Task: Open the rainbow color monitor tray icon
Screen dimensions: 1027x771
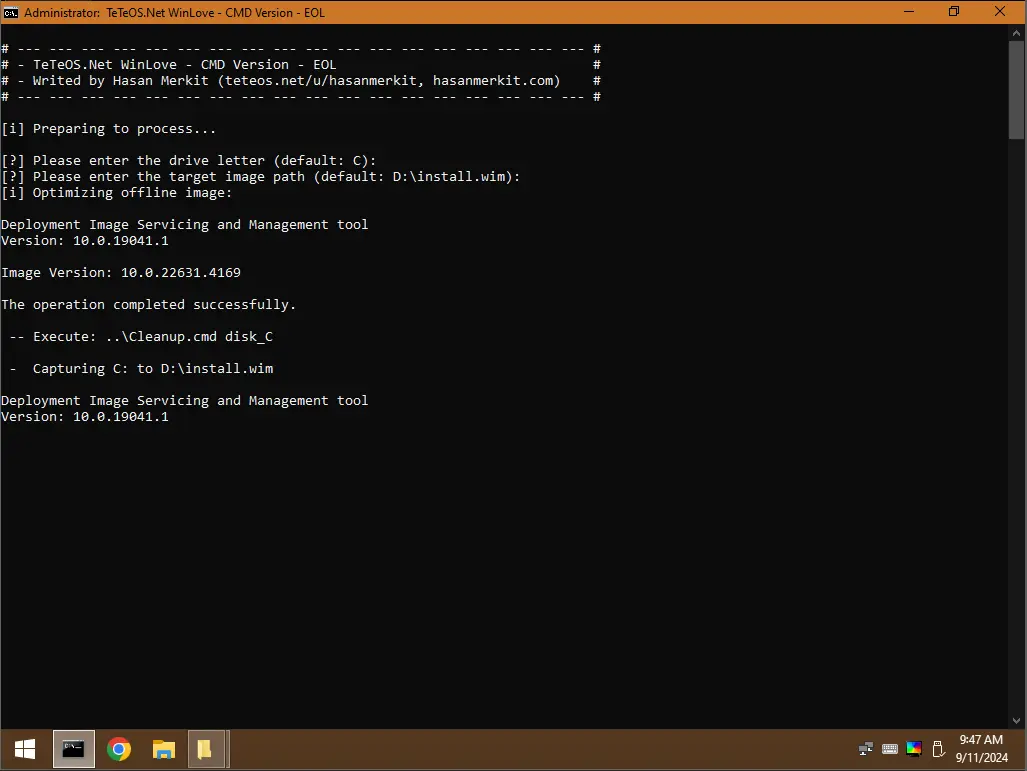Action: [x=914, y=748]
